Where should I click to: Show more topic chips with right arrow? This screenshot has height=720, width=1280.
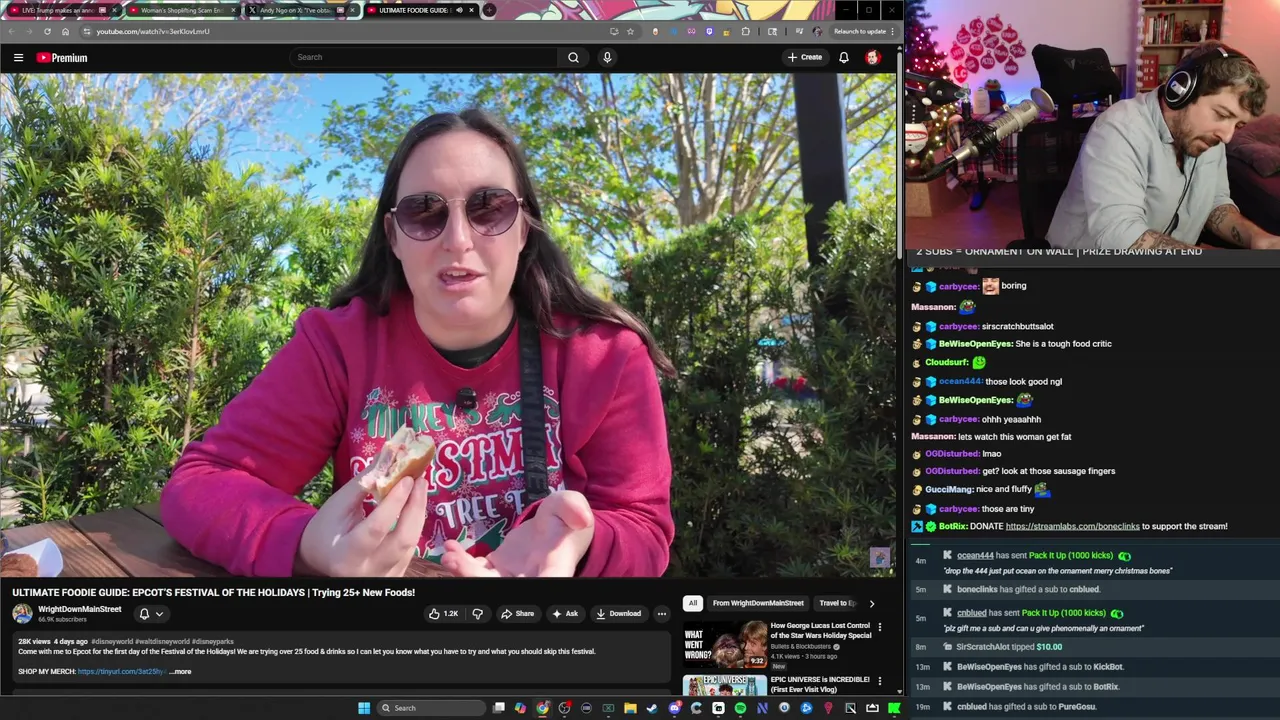871,603
